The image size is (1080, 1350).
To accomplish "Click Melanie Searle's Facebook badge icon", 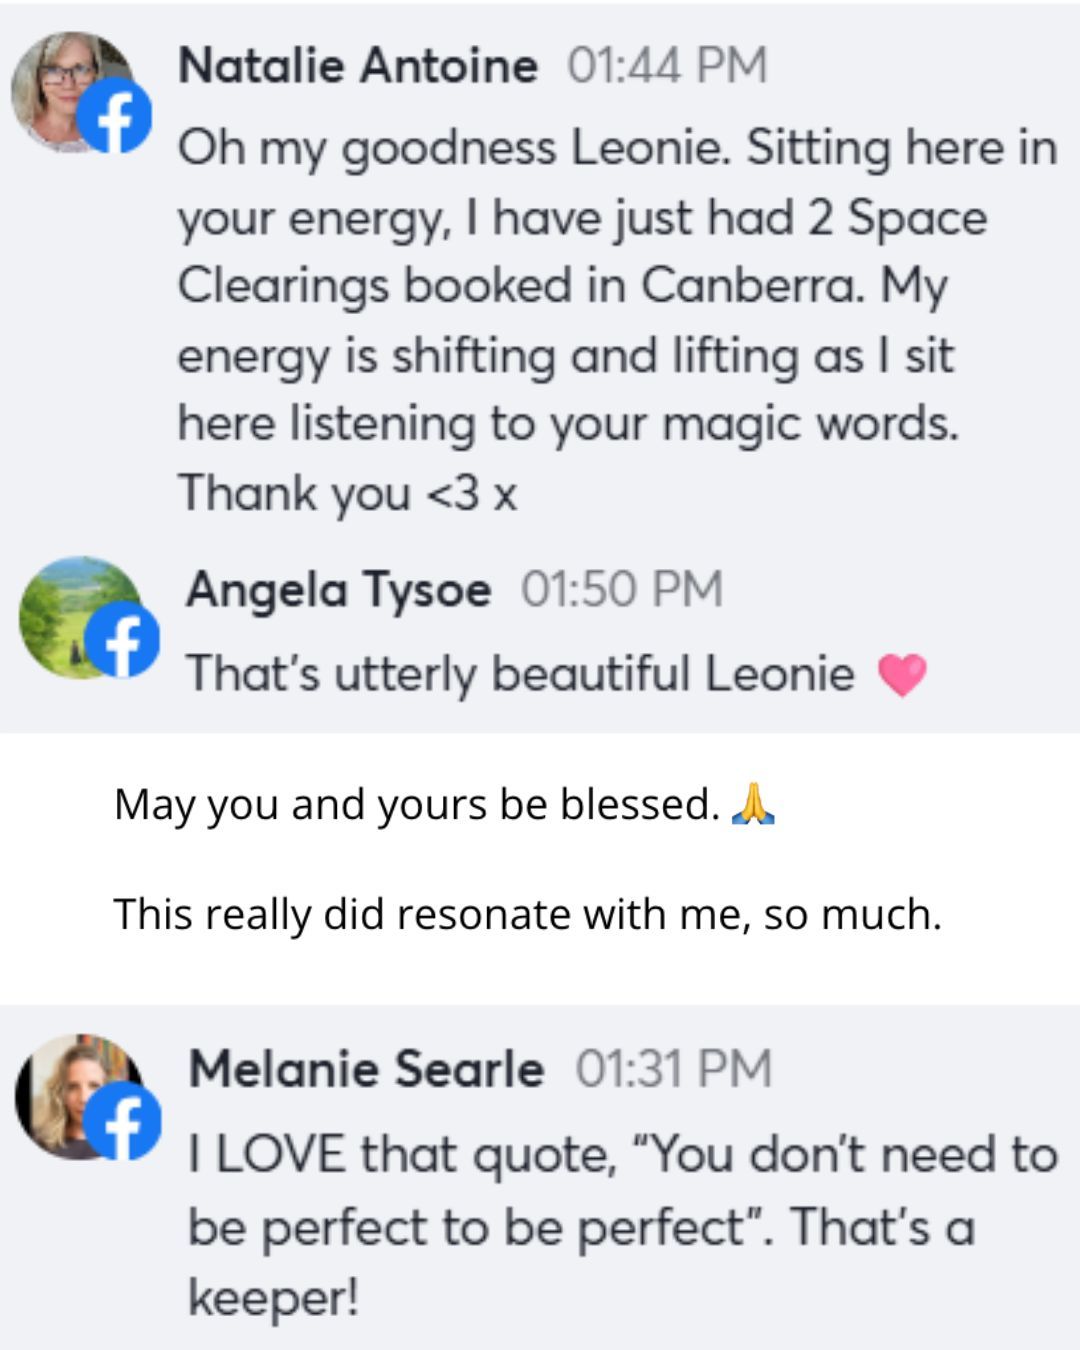I will coord(124,1121).
